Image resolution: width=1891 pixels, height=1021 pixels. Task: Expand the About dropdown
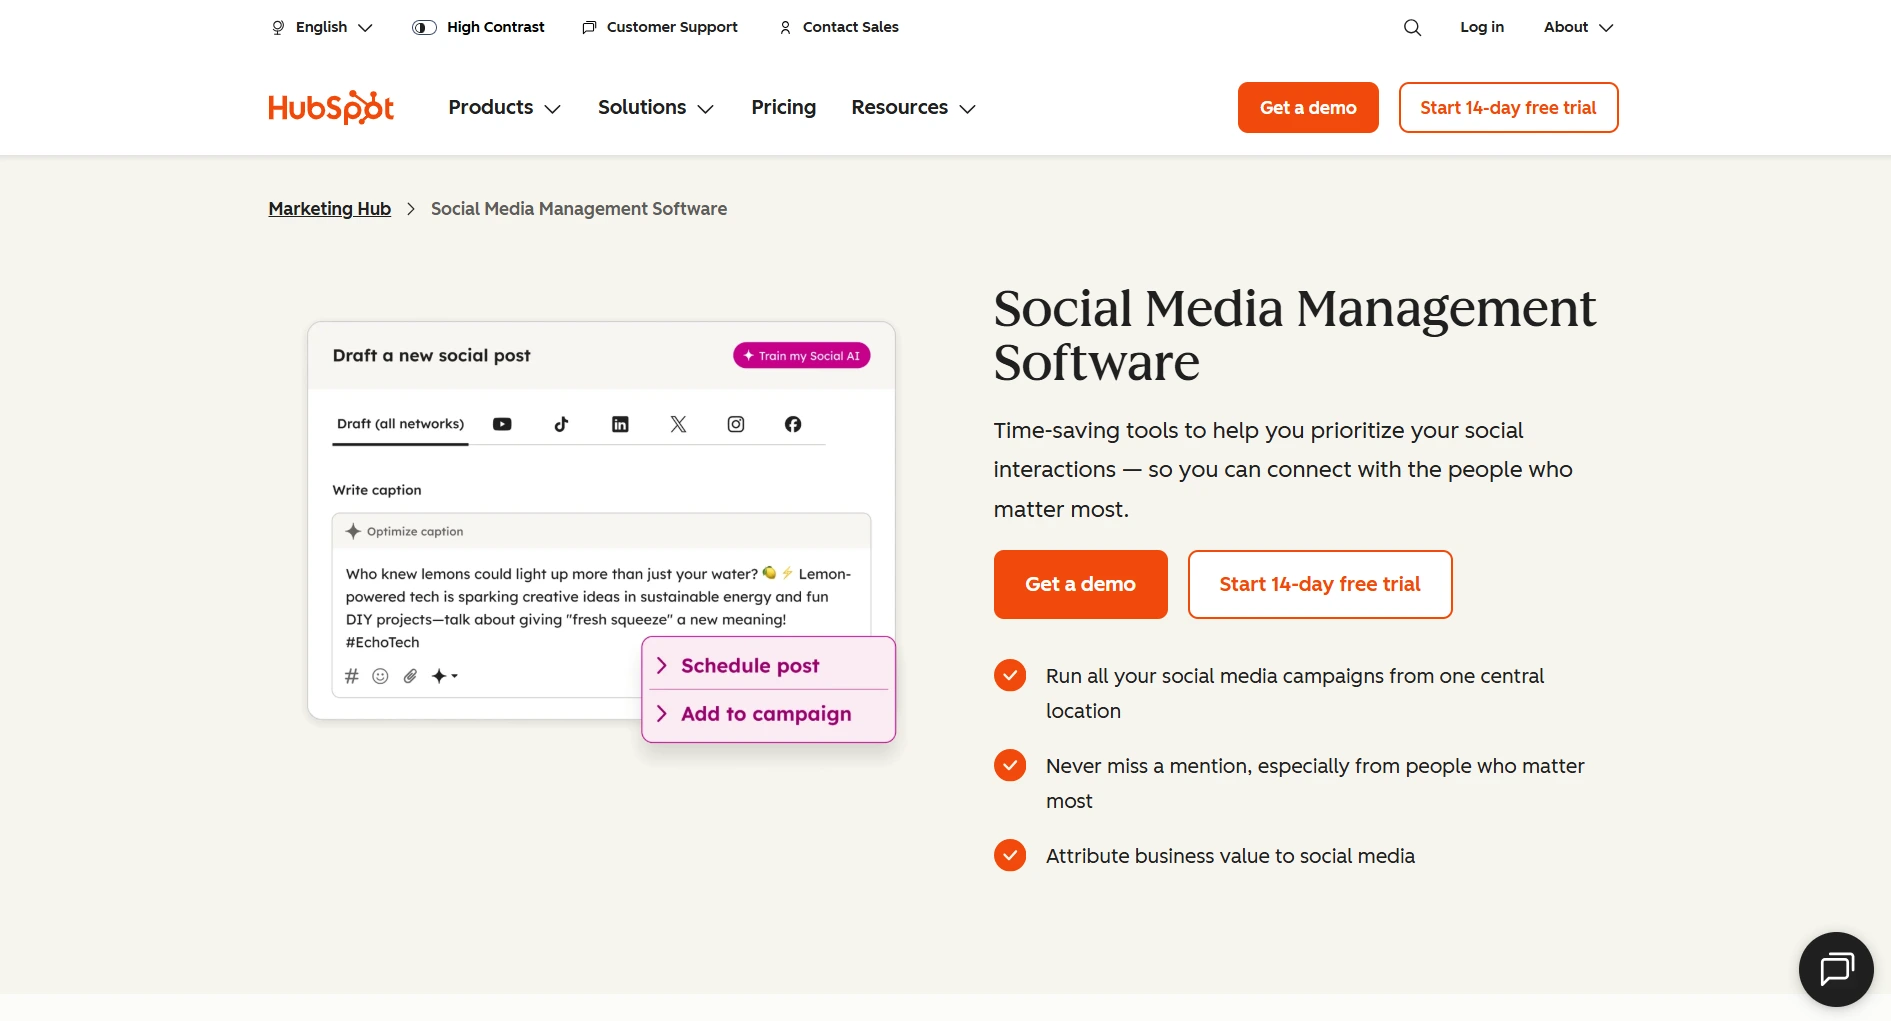point(1578,27)
